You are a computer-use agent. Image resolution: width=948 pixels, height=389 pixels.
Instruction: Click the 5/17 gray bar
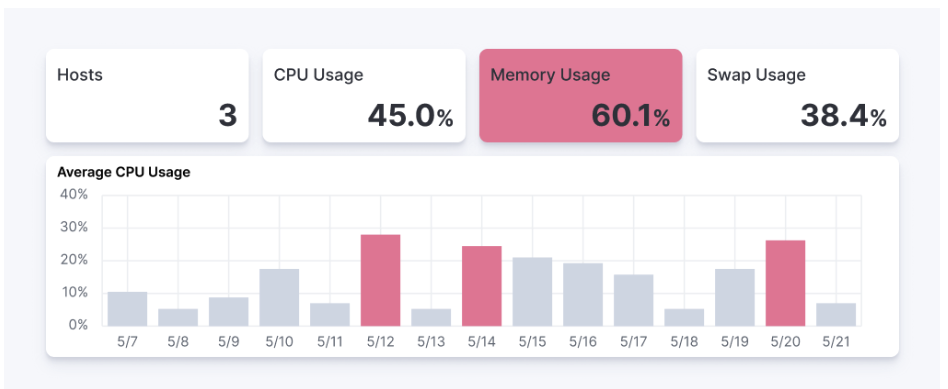tap(634, 300)
